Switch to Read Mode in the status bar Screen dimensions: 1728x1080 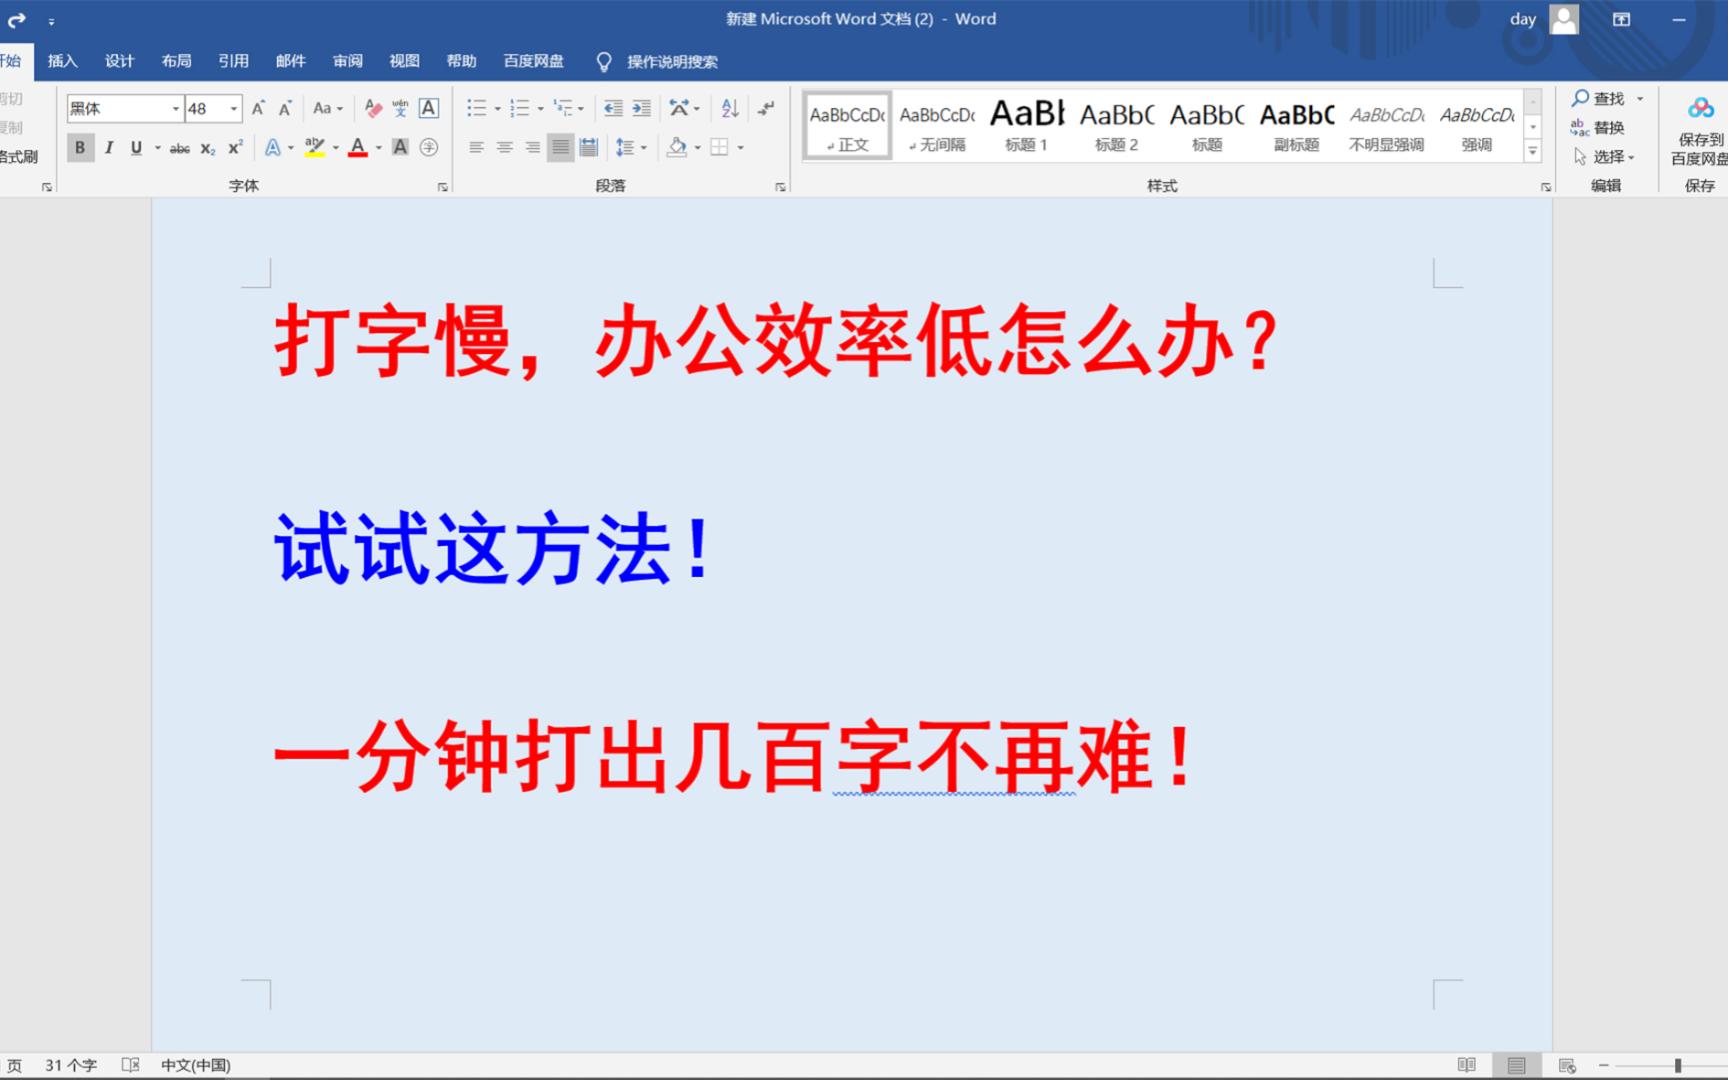click(1466, 1065)
